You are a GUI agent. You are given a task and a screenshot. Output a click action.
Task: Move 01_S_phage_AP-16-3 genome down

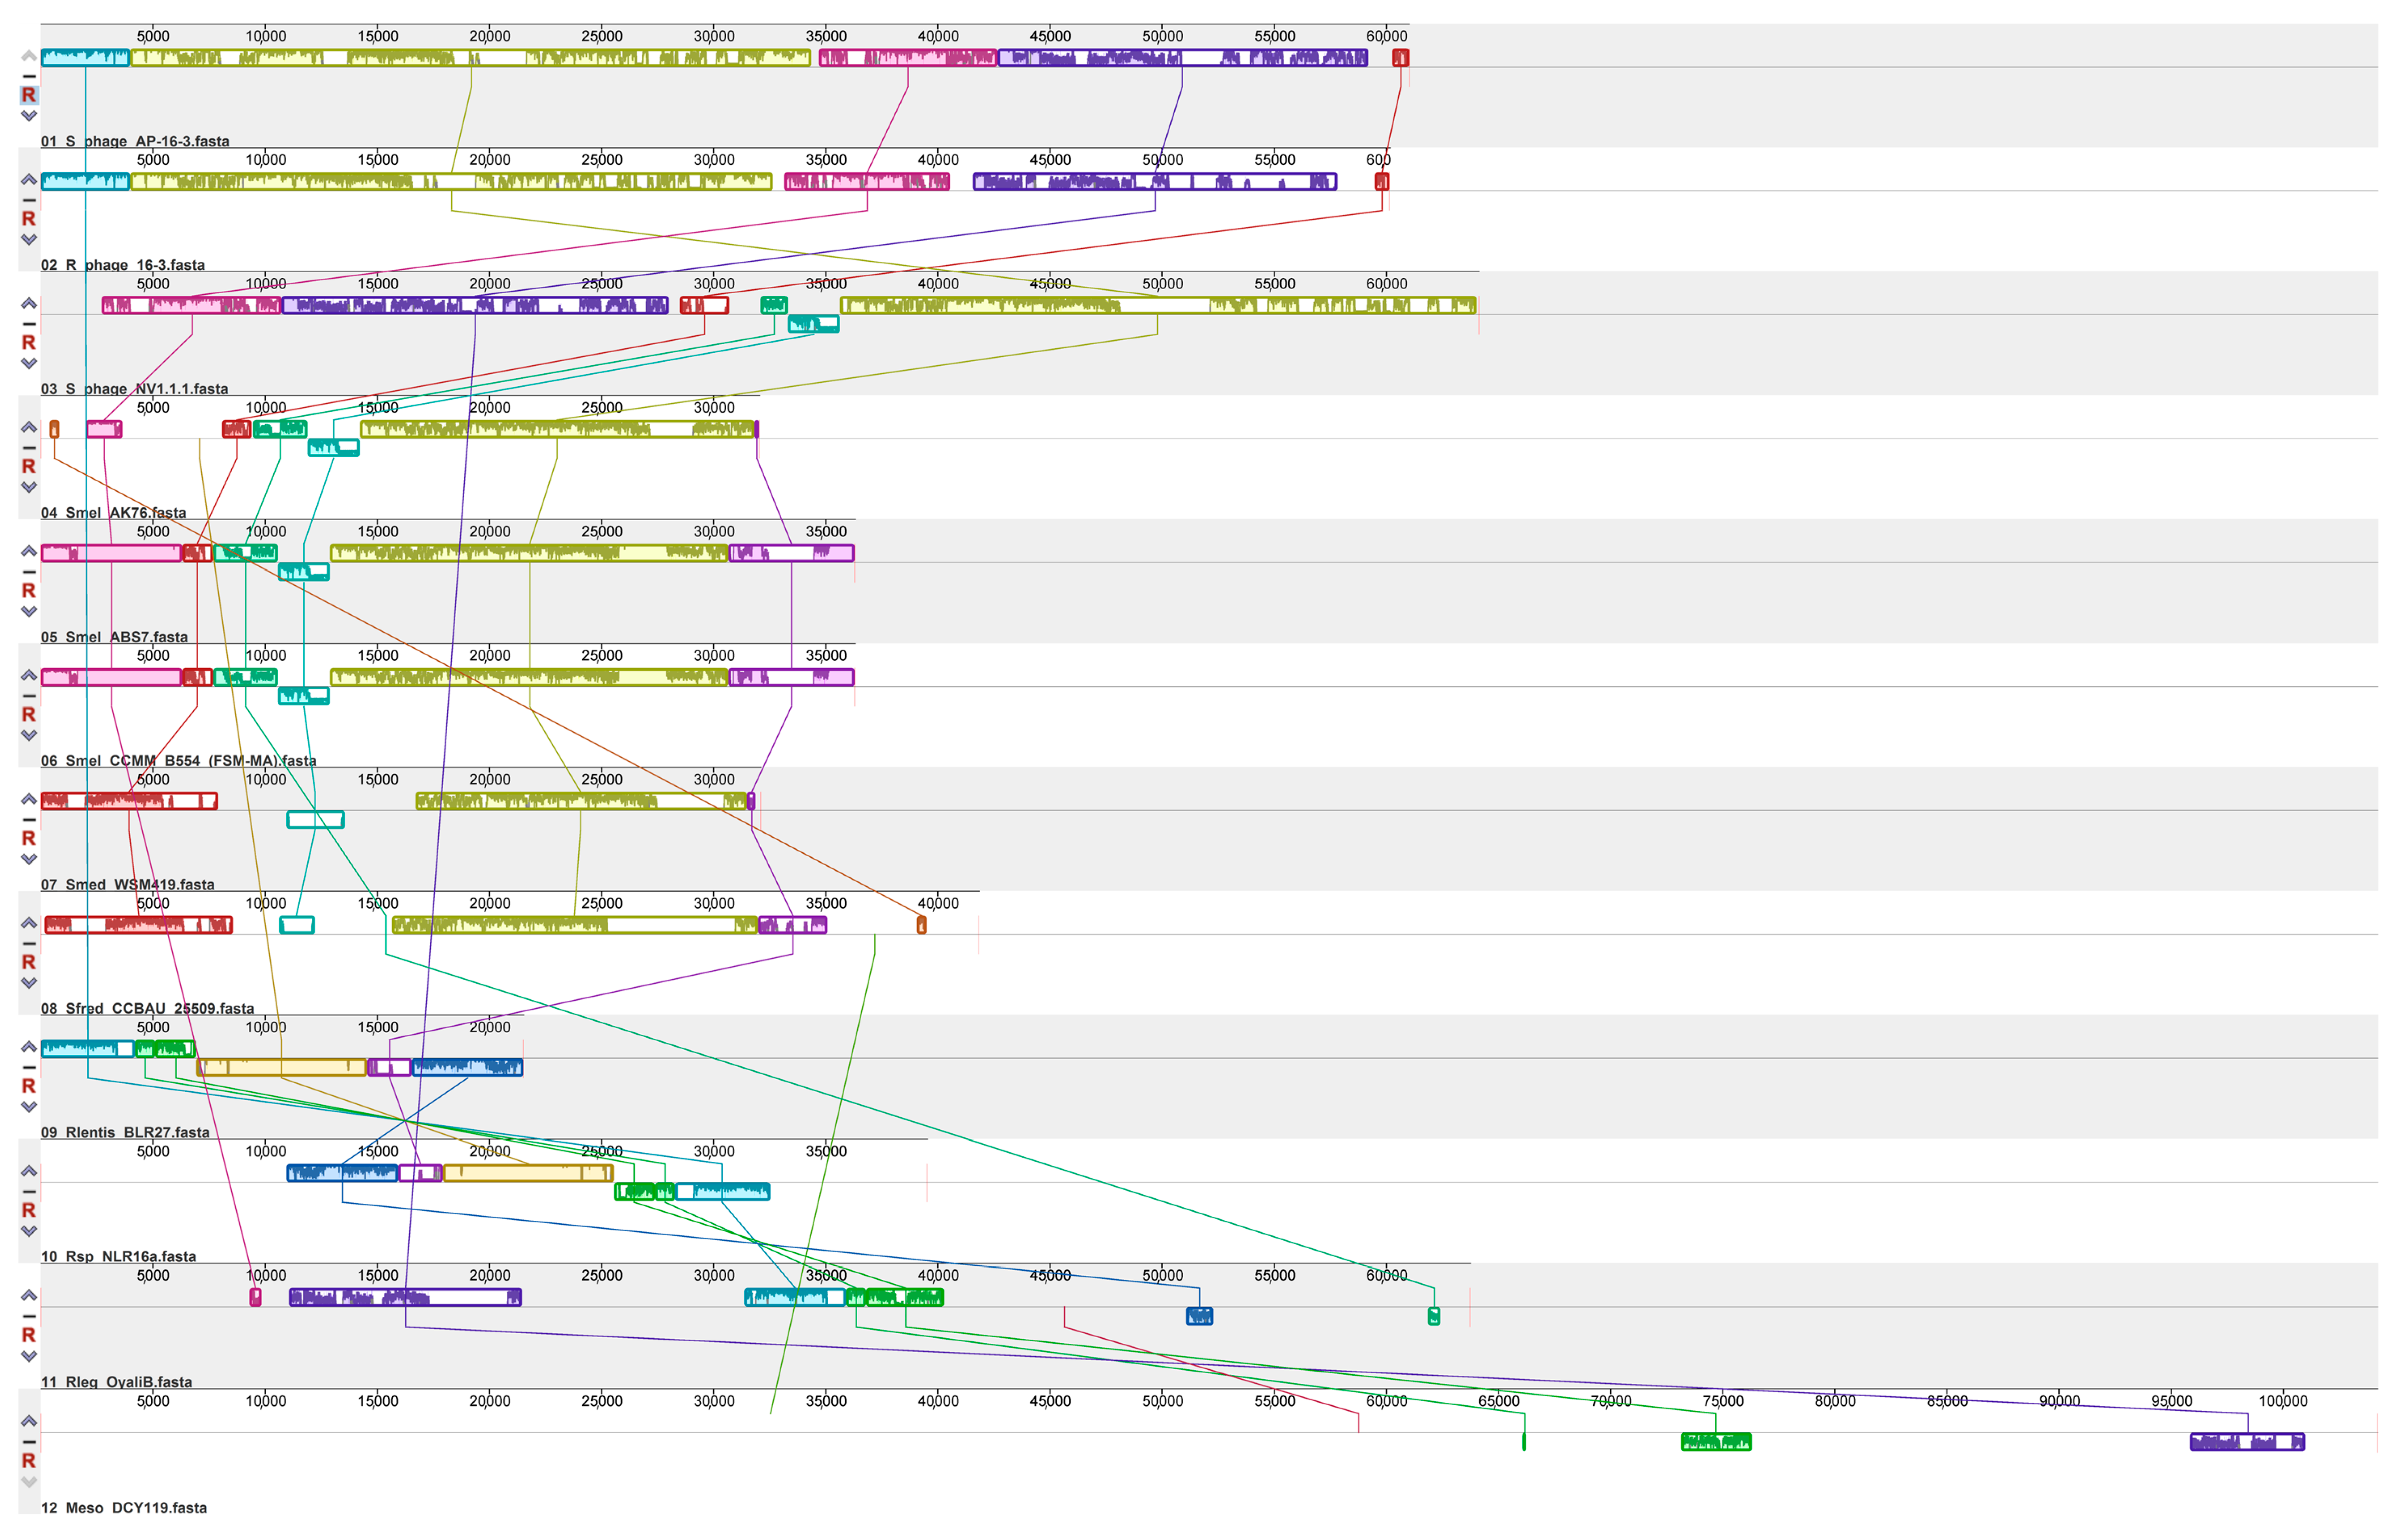(x=29, y=116)
